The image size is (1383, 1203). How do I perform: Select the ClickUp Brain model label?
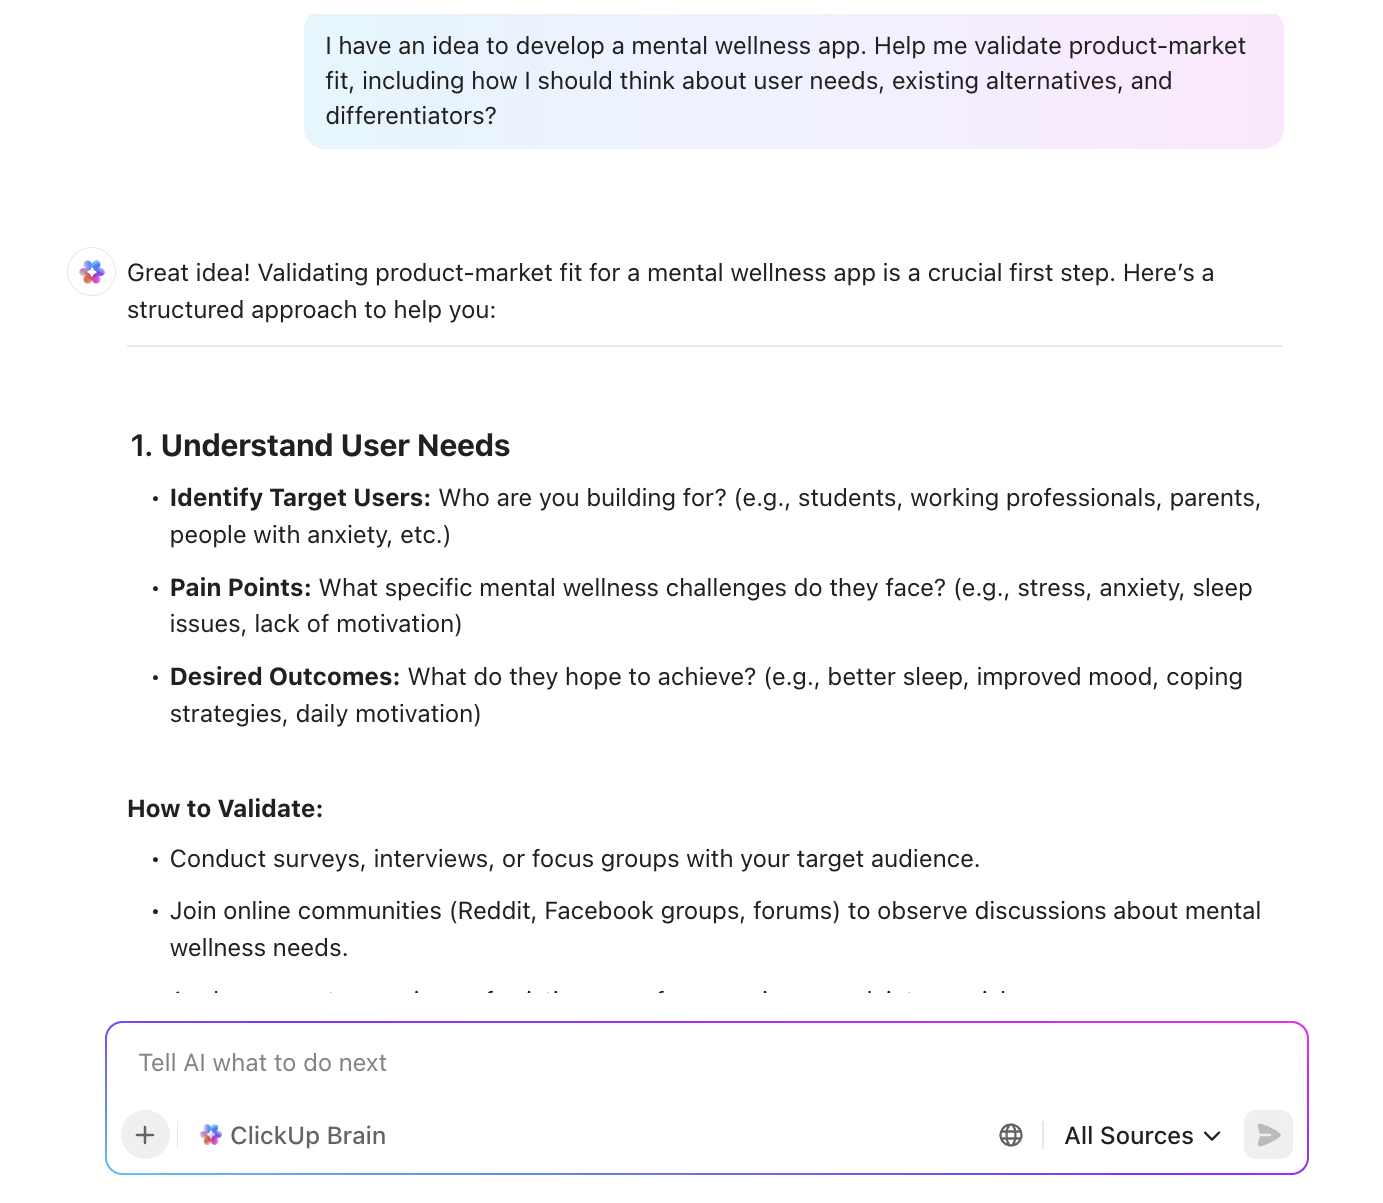308,1136
